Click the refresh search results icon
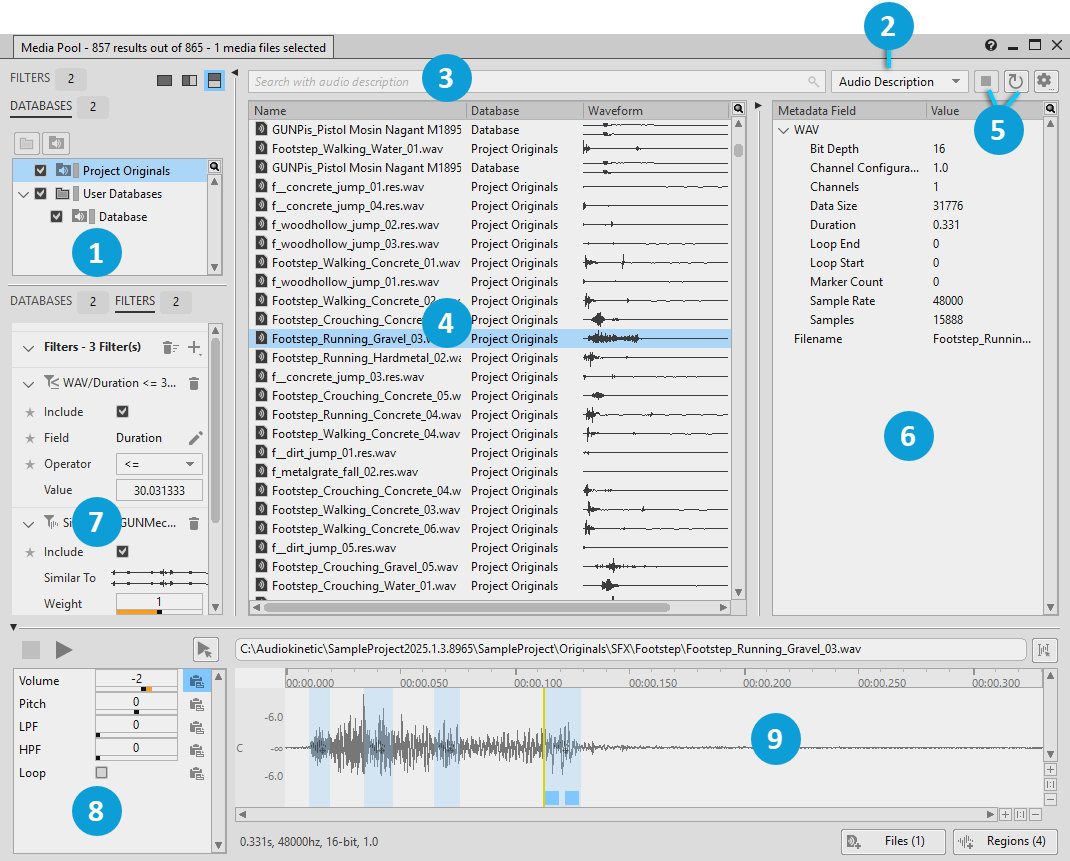 [1016, 82]
